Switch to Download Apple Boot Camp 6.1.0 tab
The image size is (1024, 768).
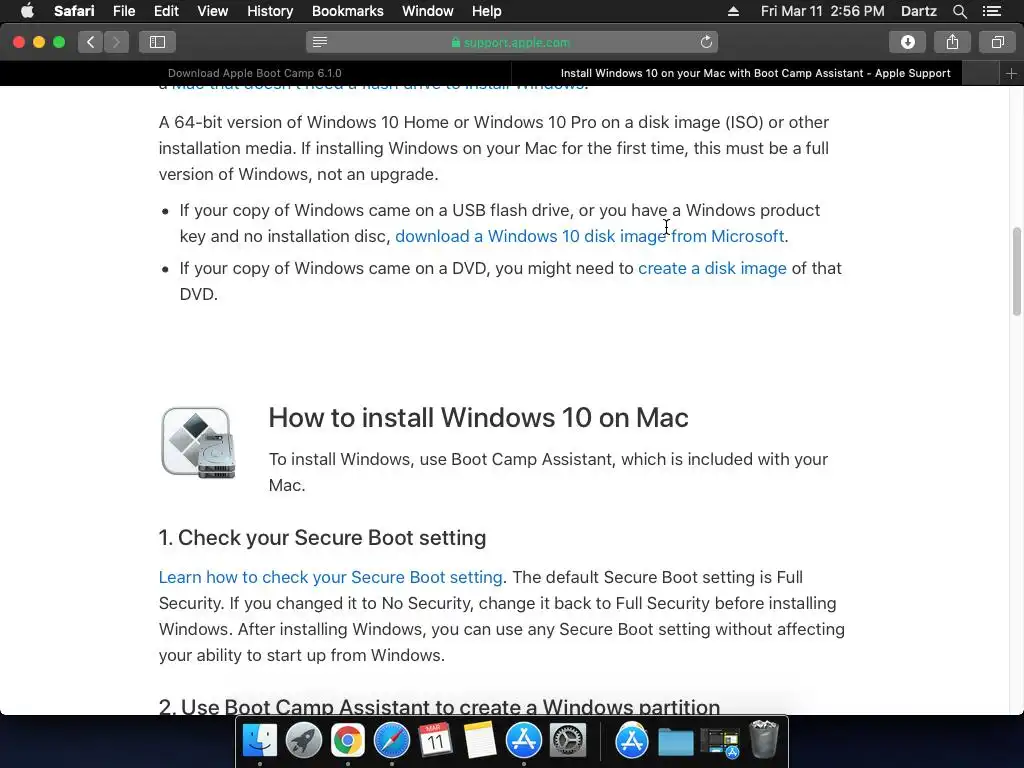click(255, 73)
